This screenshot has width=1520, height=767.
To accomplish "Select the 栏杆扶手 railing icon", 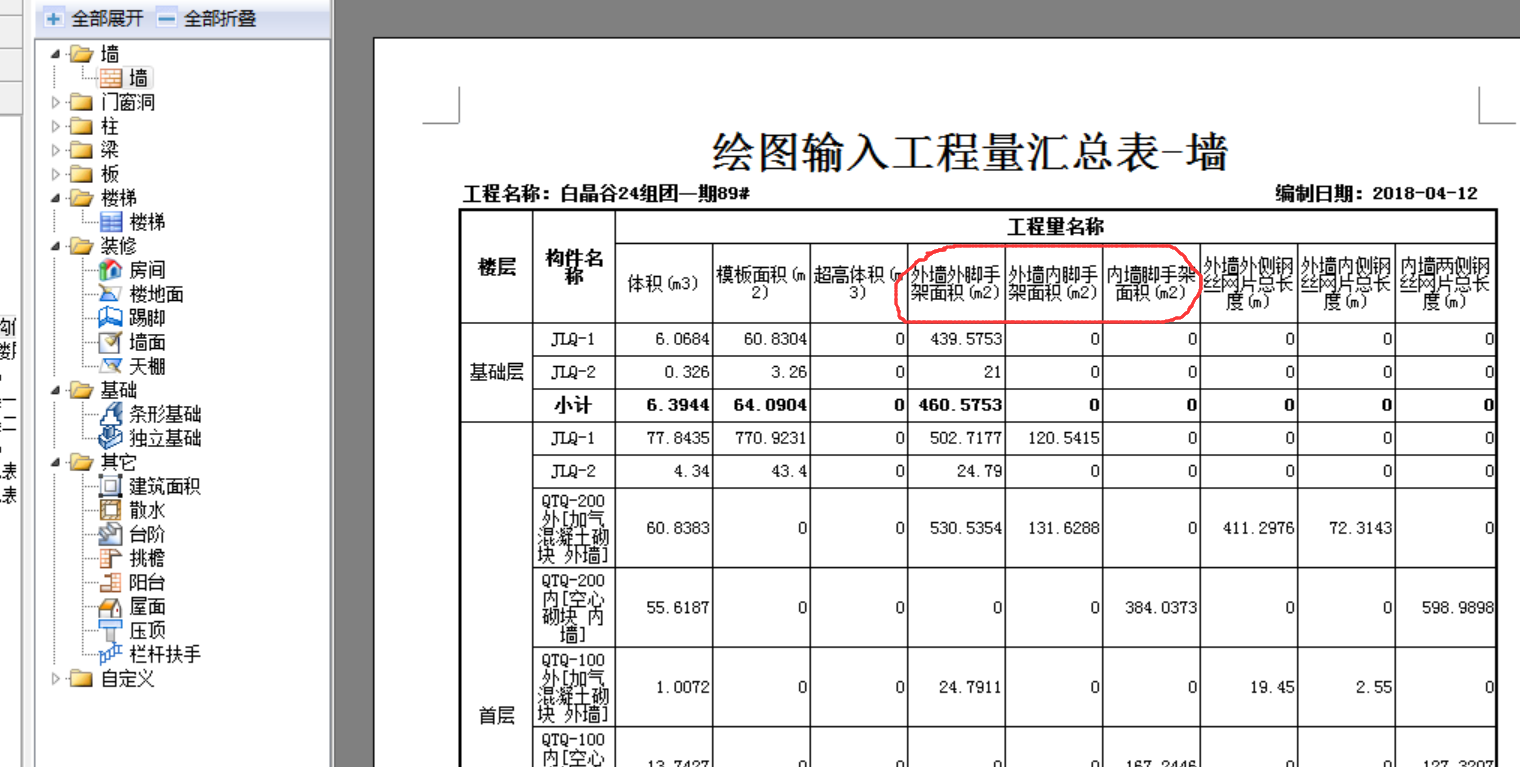I will 111,654.
